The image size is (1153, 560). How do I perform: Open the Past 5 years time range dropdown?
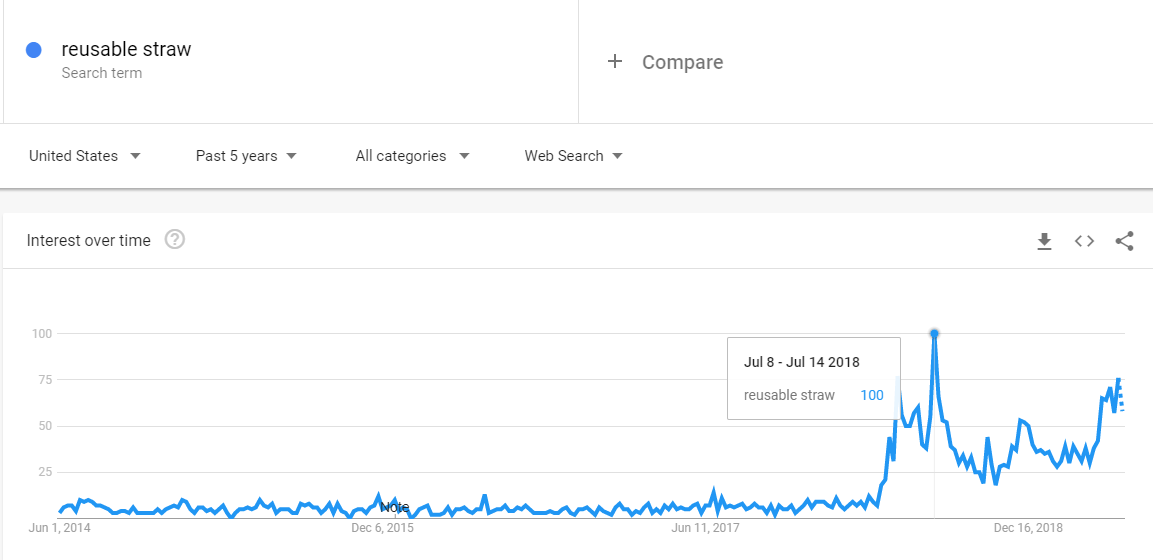point(246,156)
